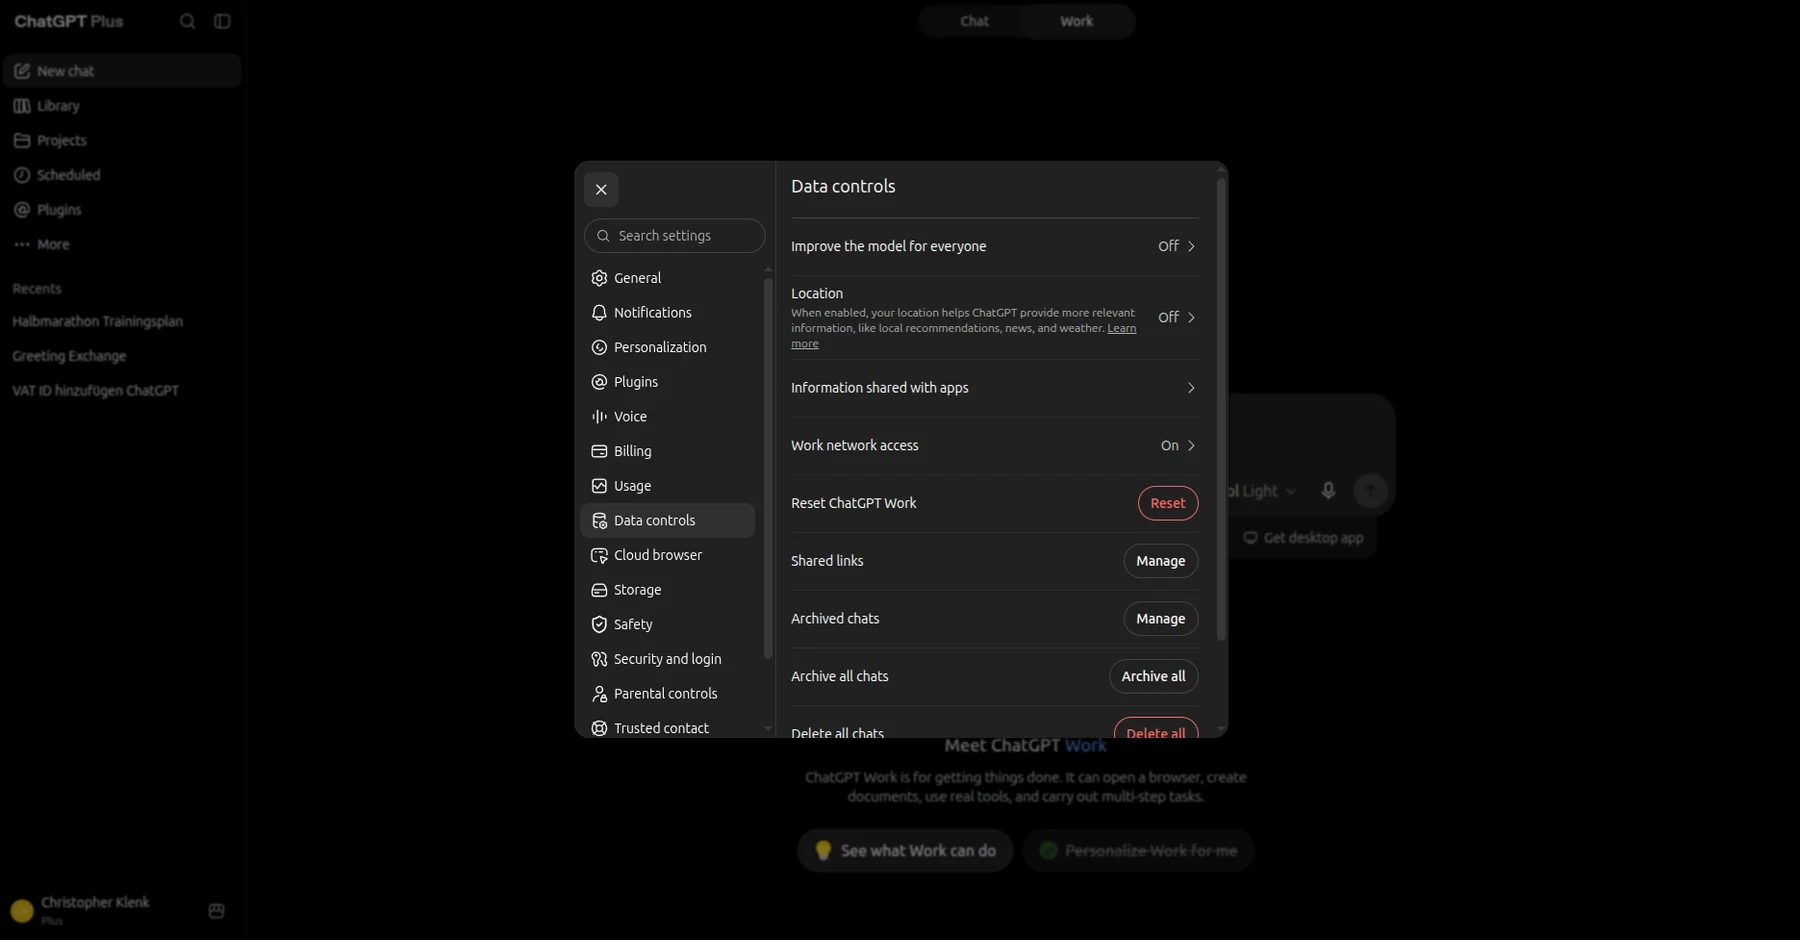Open Library icon in sidebar
Viewport: 1800px width, 940px height.
(x=22, y=106)
